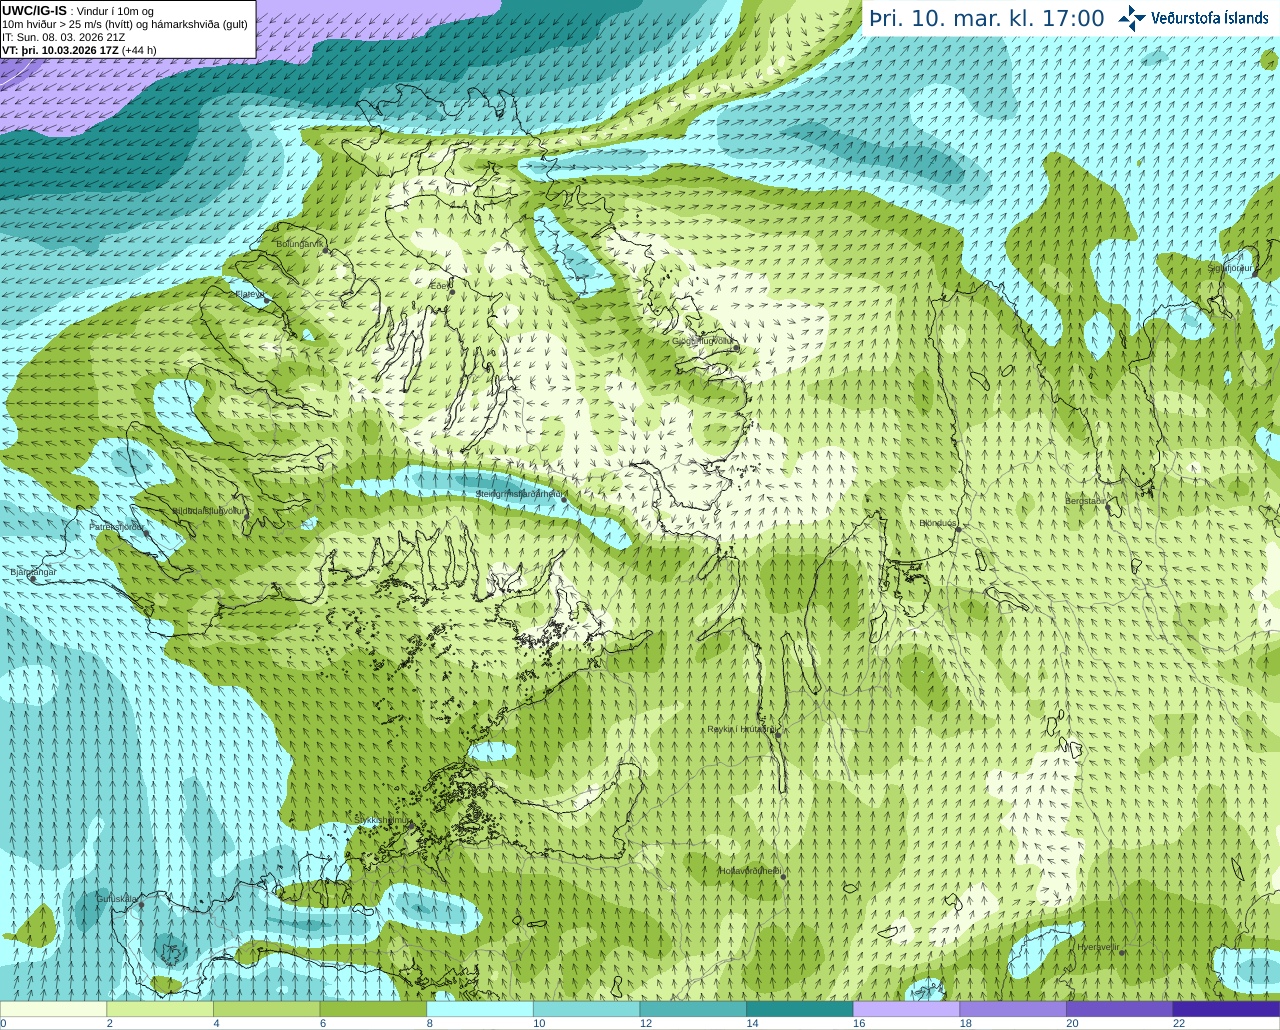Screen dimensions: 1280x1030
Task: Click the 10–12 m/s light teal legend swatch
Action: [x=586, y=1009]
